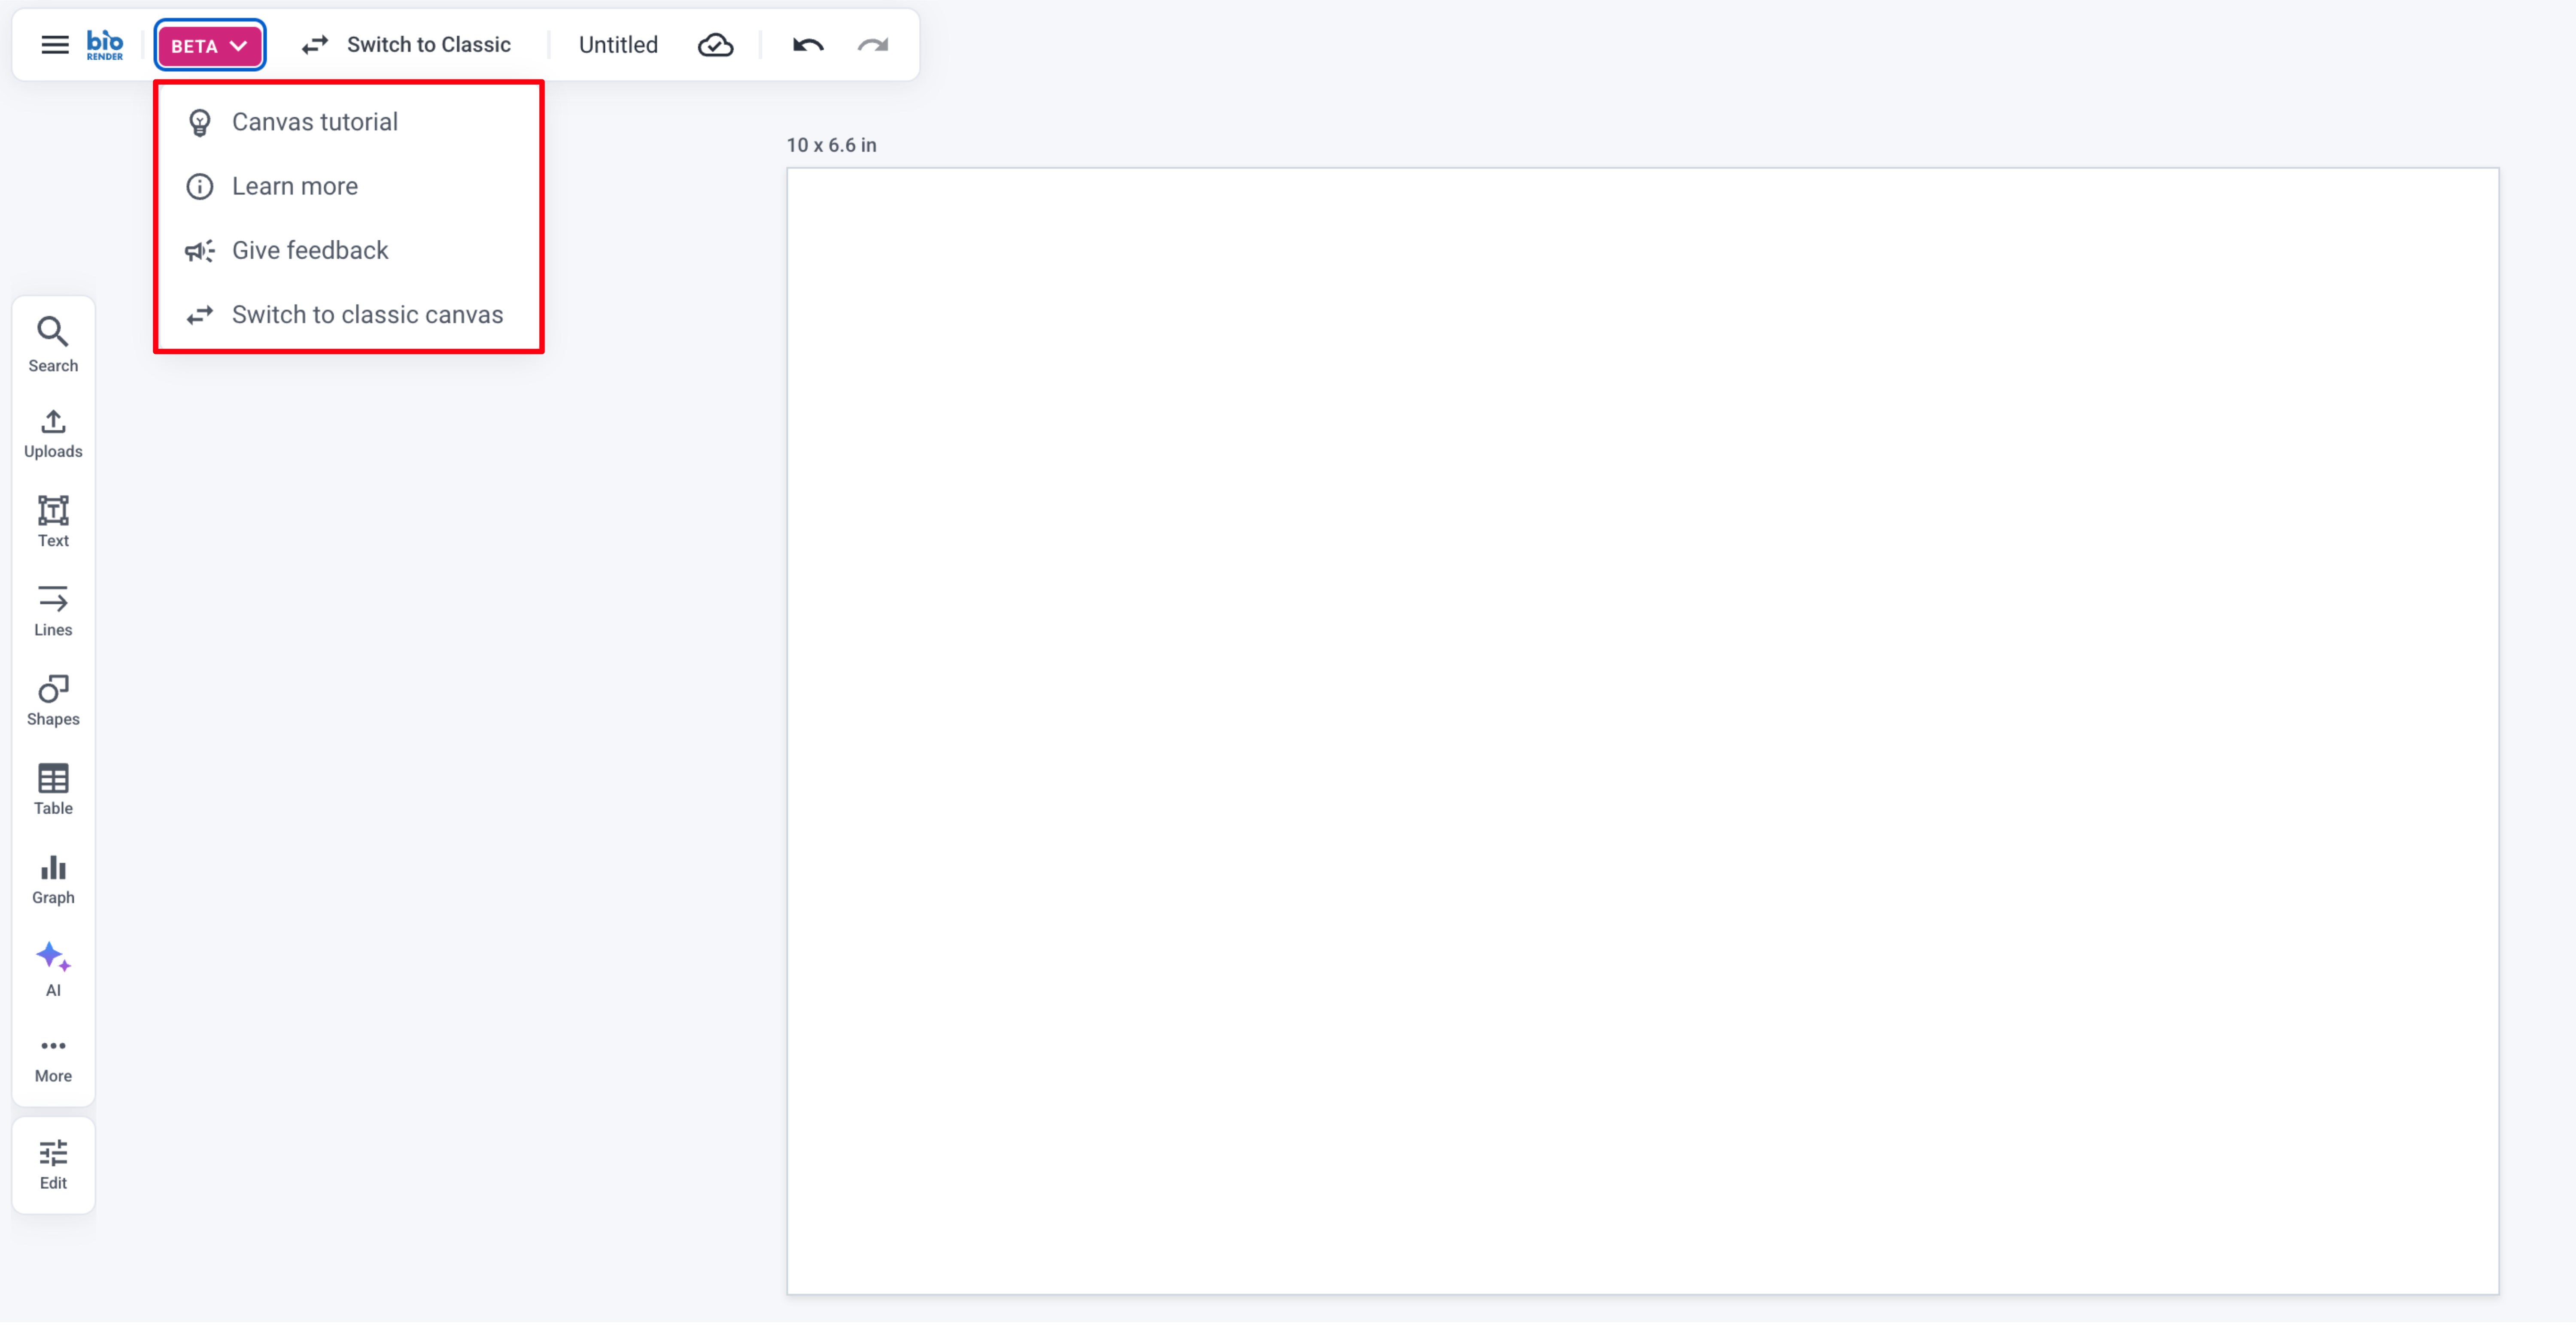This screenshot has width=2576, height=1327.
Task: Select the Text tool
Action: click(x=53, y=521)
